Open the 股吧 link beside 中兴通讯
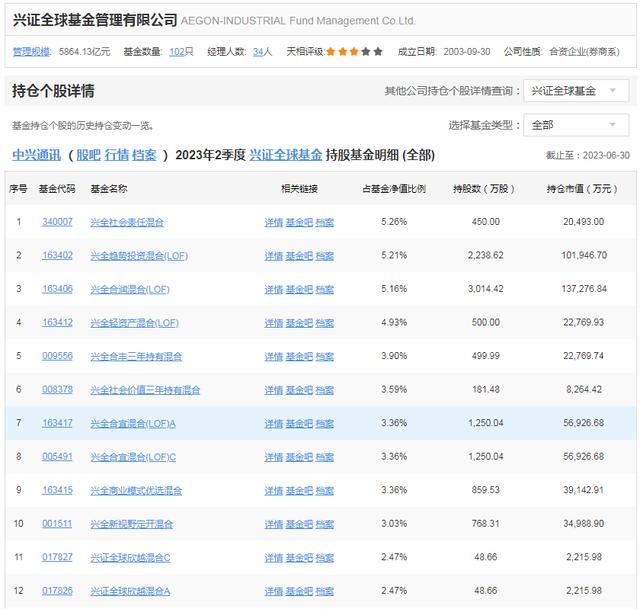Image resolution: width=640 pixels, height=609 pixels. tap(88, 155)
